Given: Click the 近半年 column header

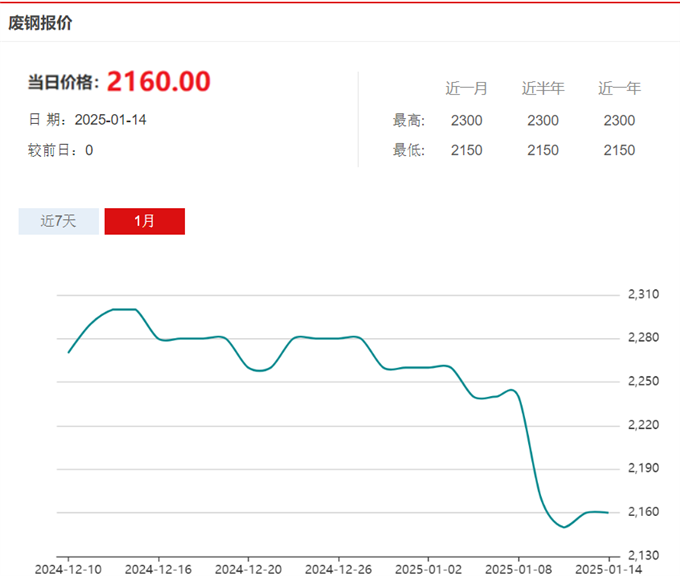Looking at the screenshot, I should 543,88.
